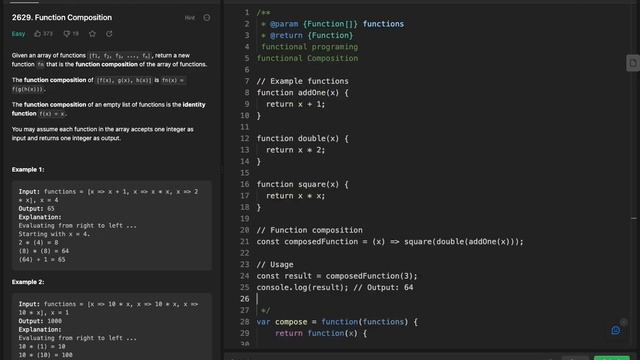The height and width of the screenshot is (360, 640).
Task: Click "Evaluating from right to left ..." in Example 1
Action: 78,225
